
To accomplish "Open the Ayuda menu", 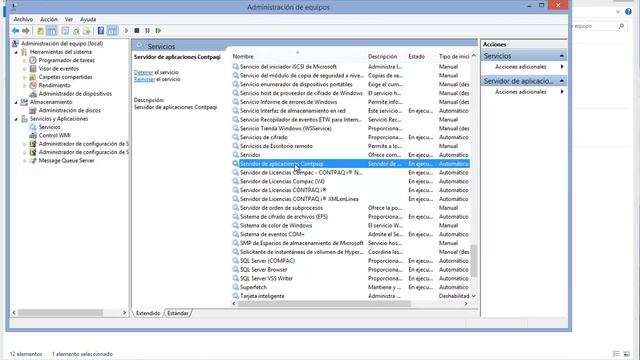I will coord(88,19).
